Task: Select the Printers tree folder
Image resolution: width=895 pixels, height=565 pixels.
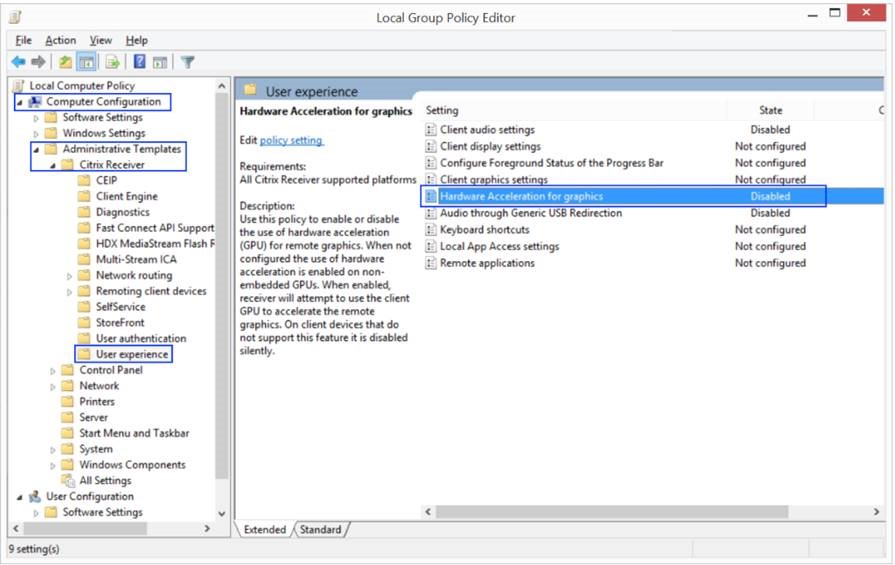Action: click(x=97, y=402)
